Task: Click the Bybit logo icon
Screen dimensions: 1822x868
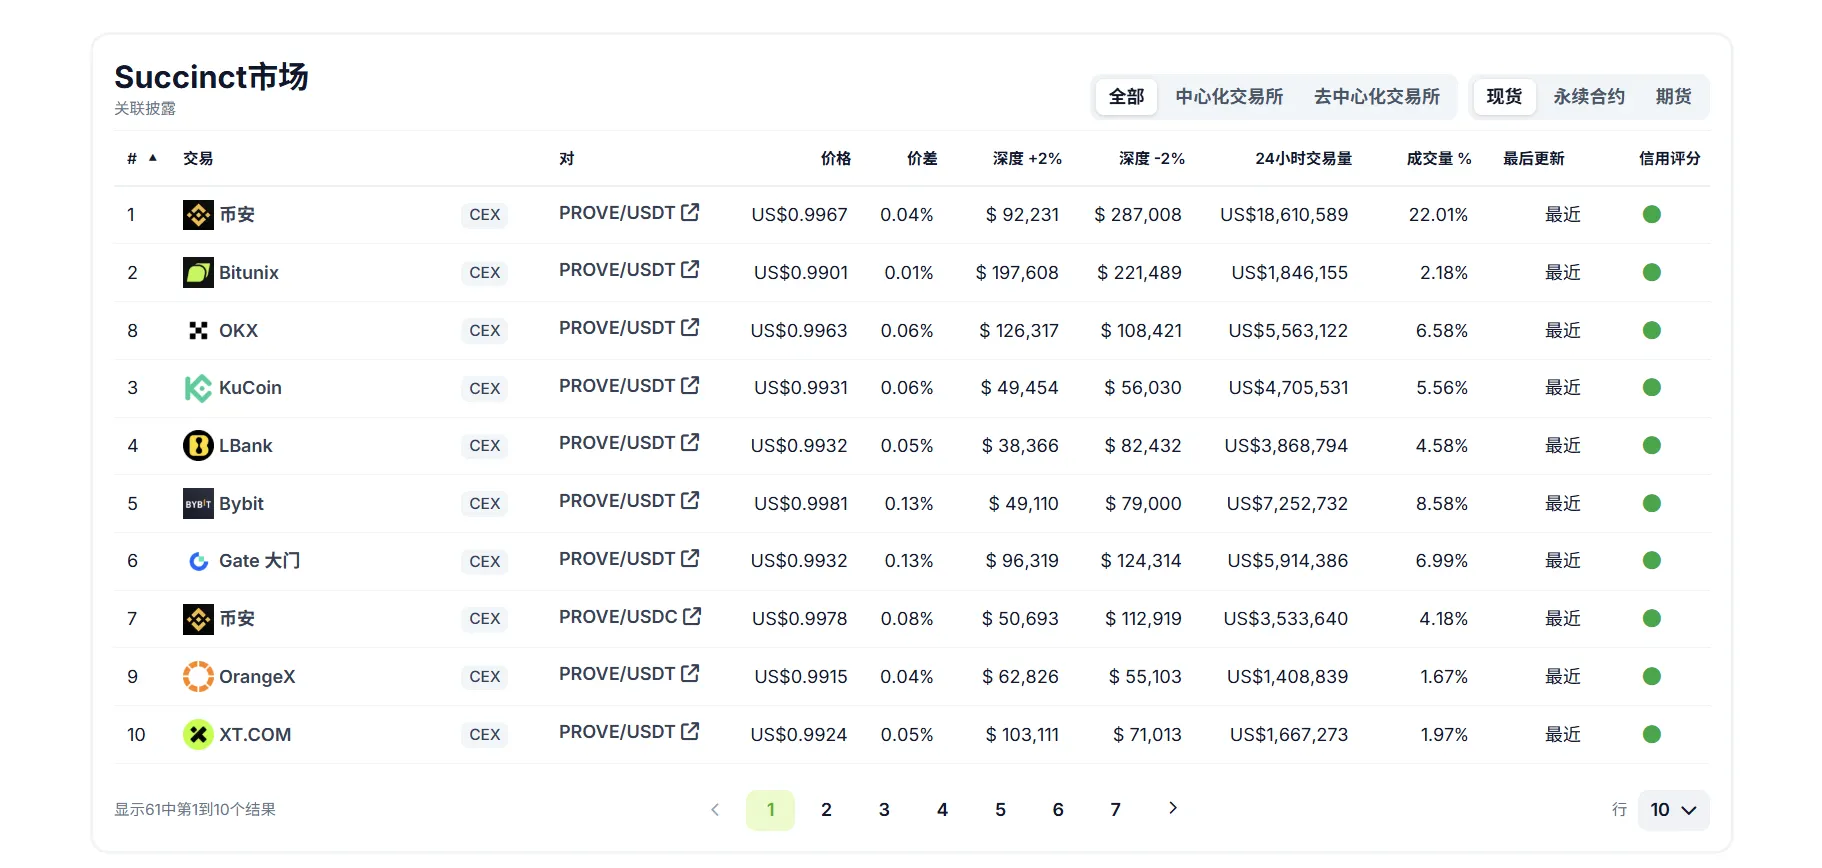Action: coord(198,504)
